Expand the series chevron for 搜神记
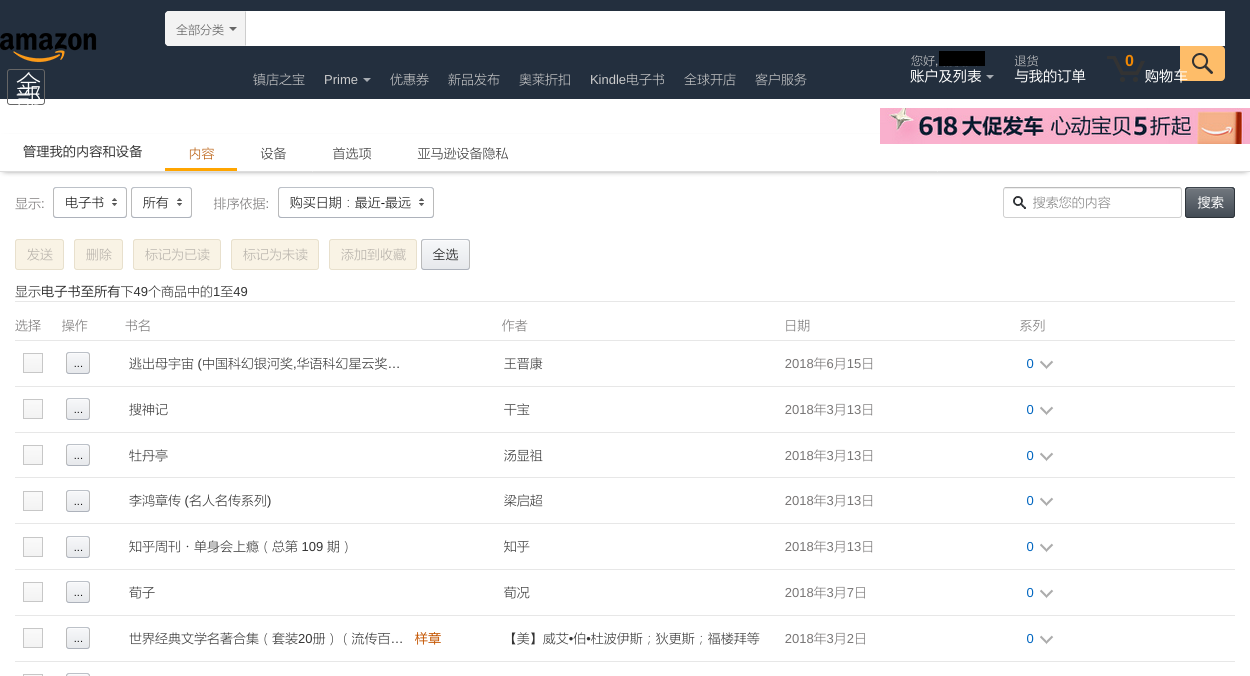 pos(1046,410)
